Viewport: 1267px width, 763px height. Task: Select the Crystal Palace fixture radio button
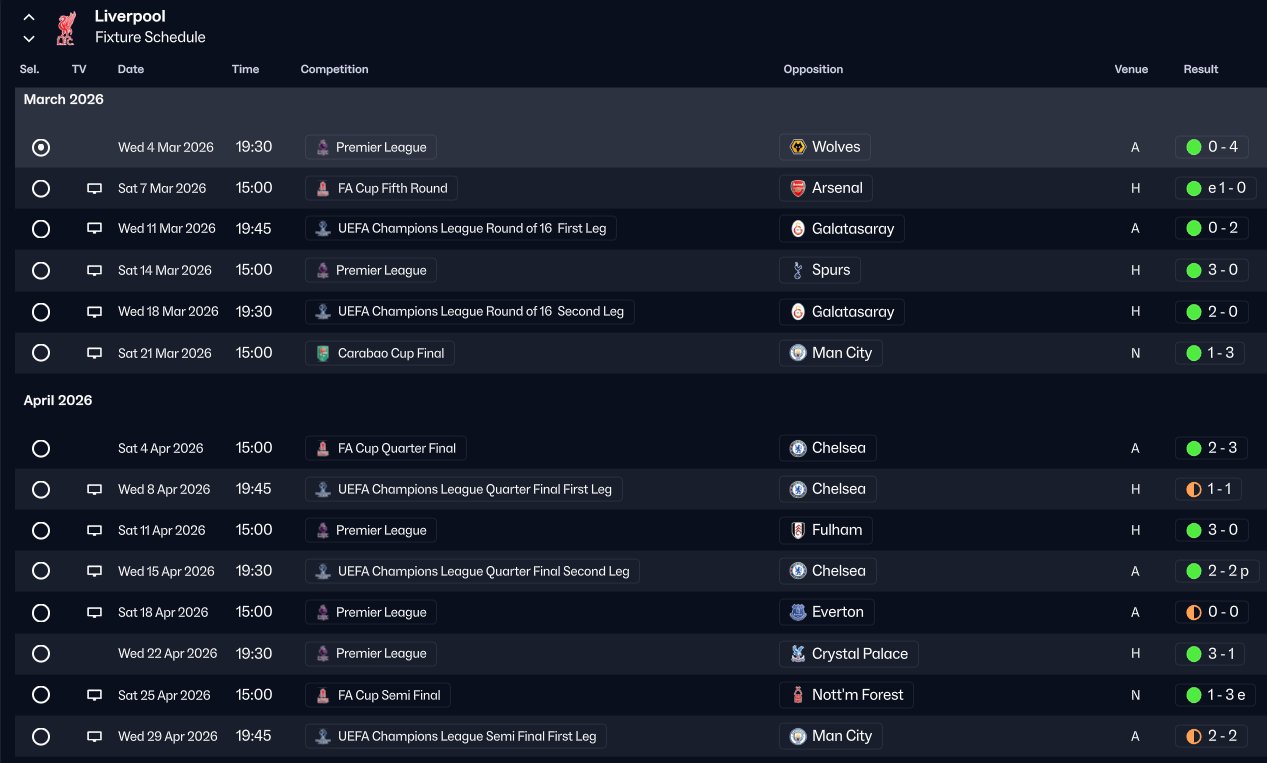(41, 654)
